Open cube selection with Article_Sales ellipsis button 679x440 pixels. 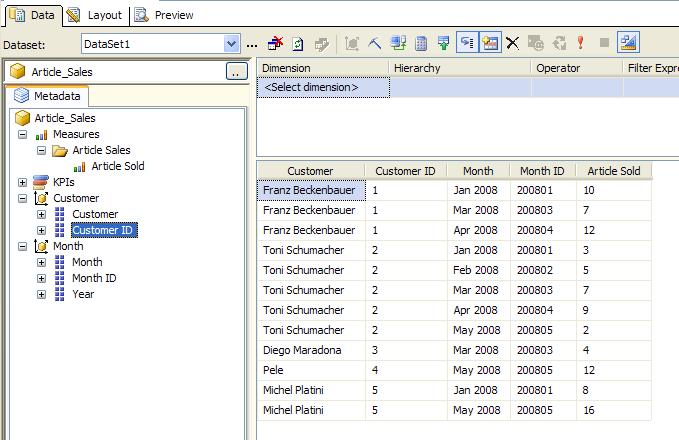(236, 71)
